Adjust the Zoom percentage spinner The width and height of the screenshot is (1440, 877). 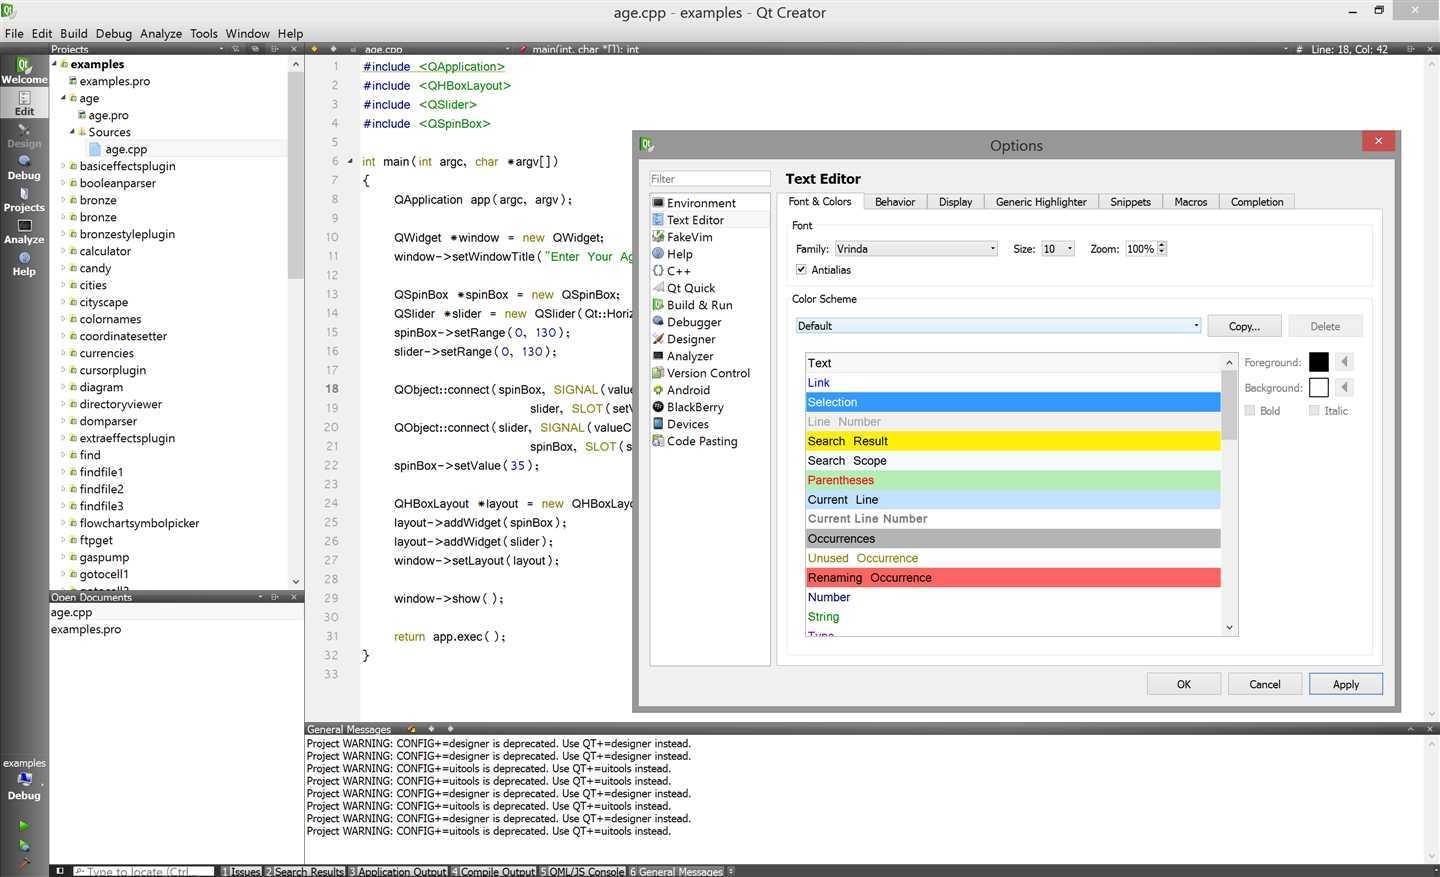[1146, 249]
